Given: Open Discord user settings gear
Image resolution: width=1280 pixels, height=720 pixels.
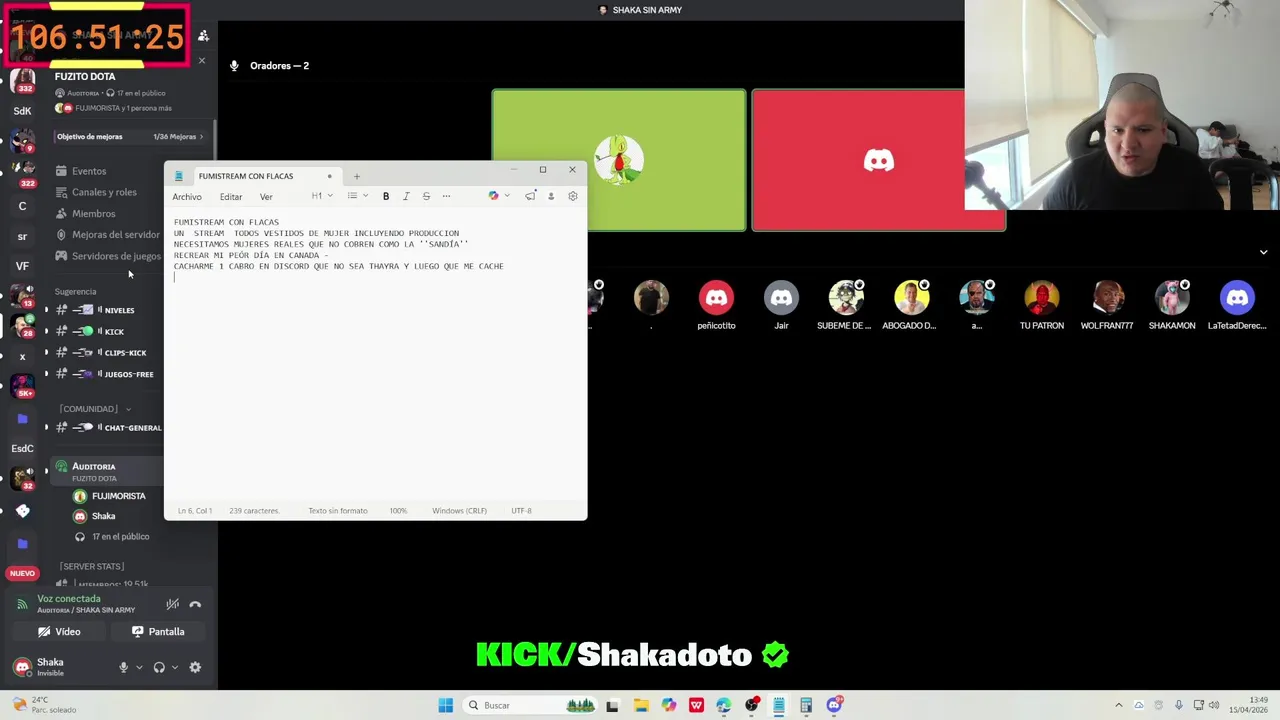Looking at the screenshot, I should pos(195,667).
